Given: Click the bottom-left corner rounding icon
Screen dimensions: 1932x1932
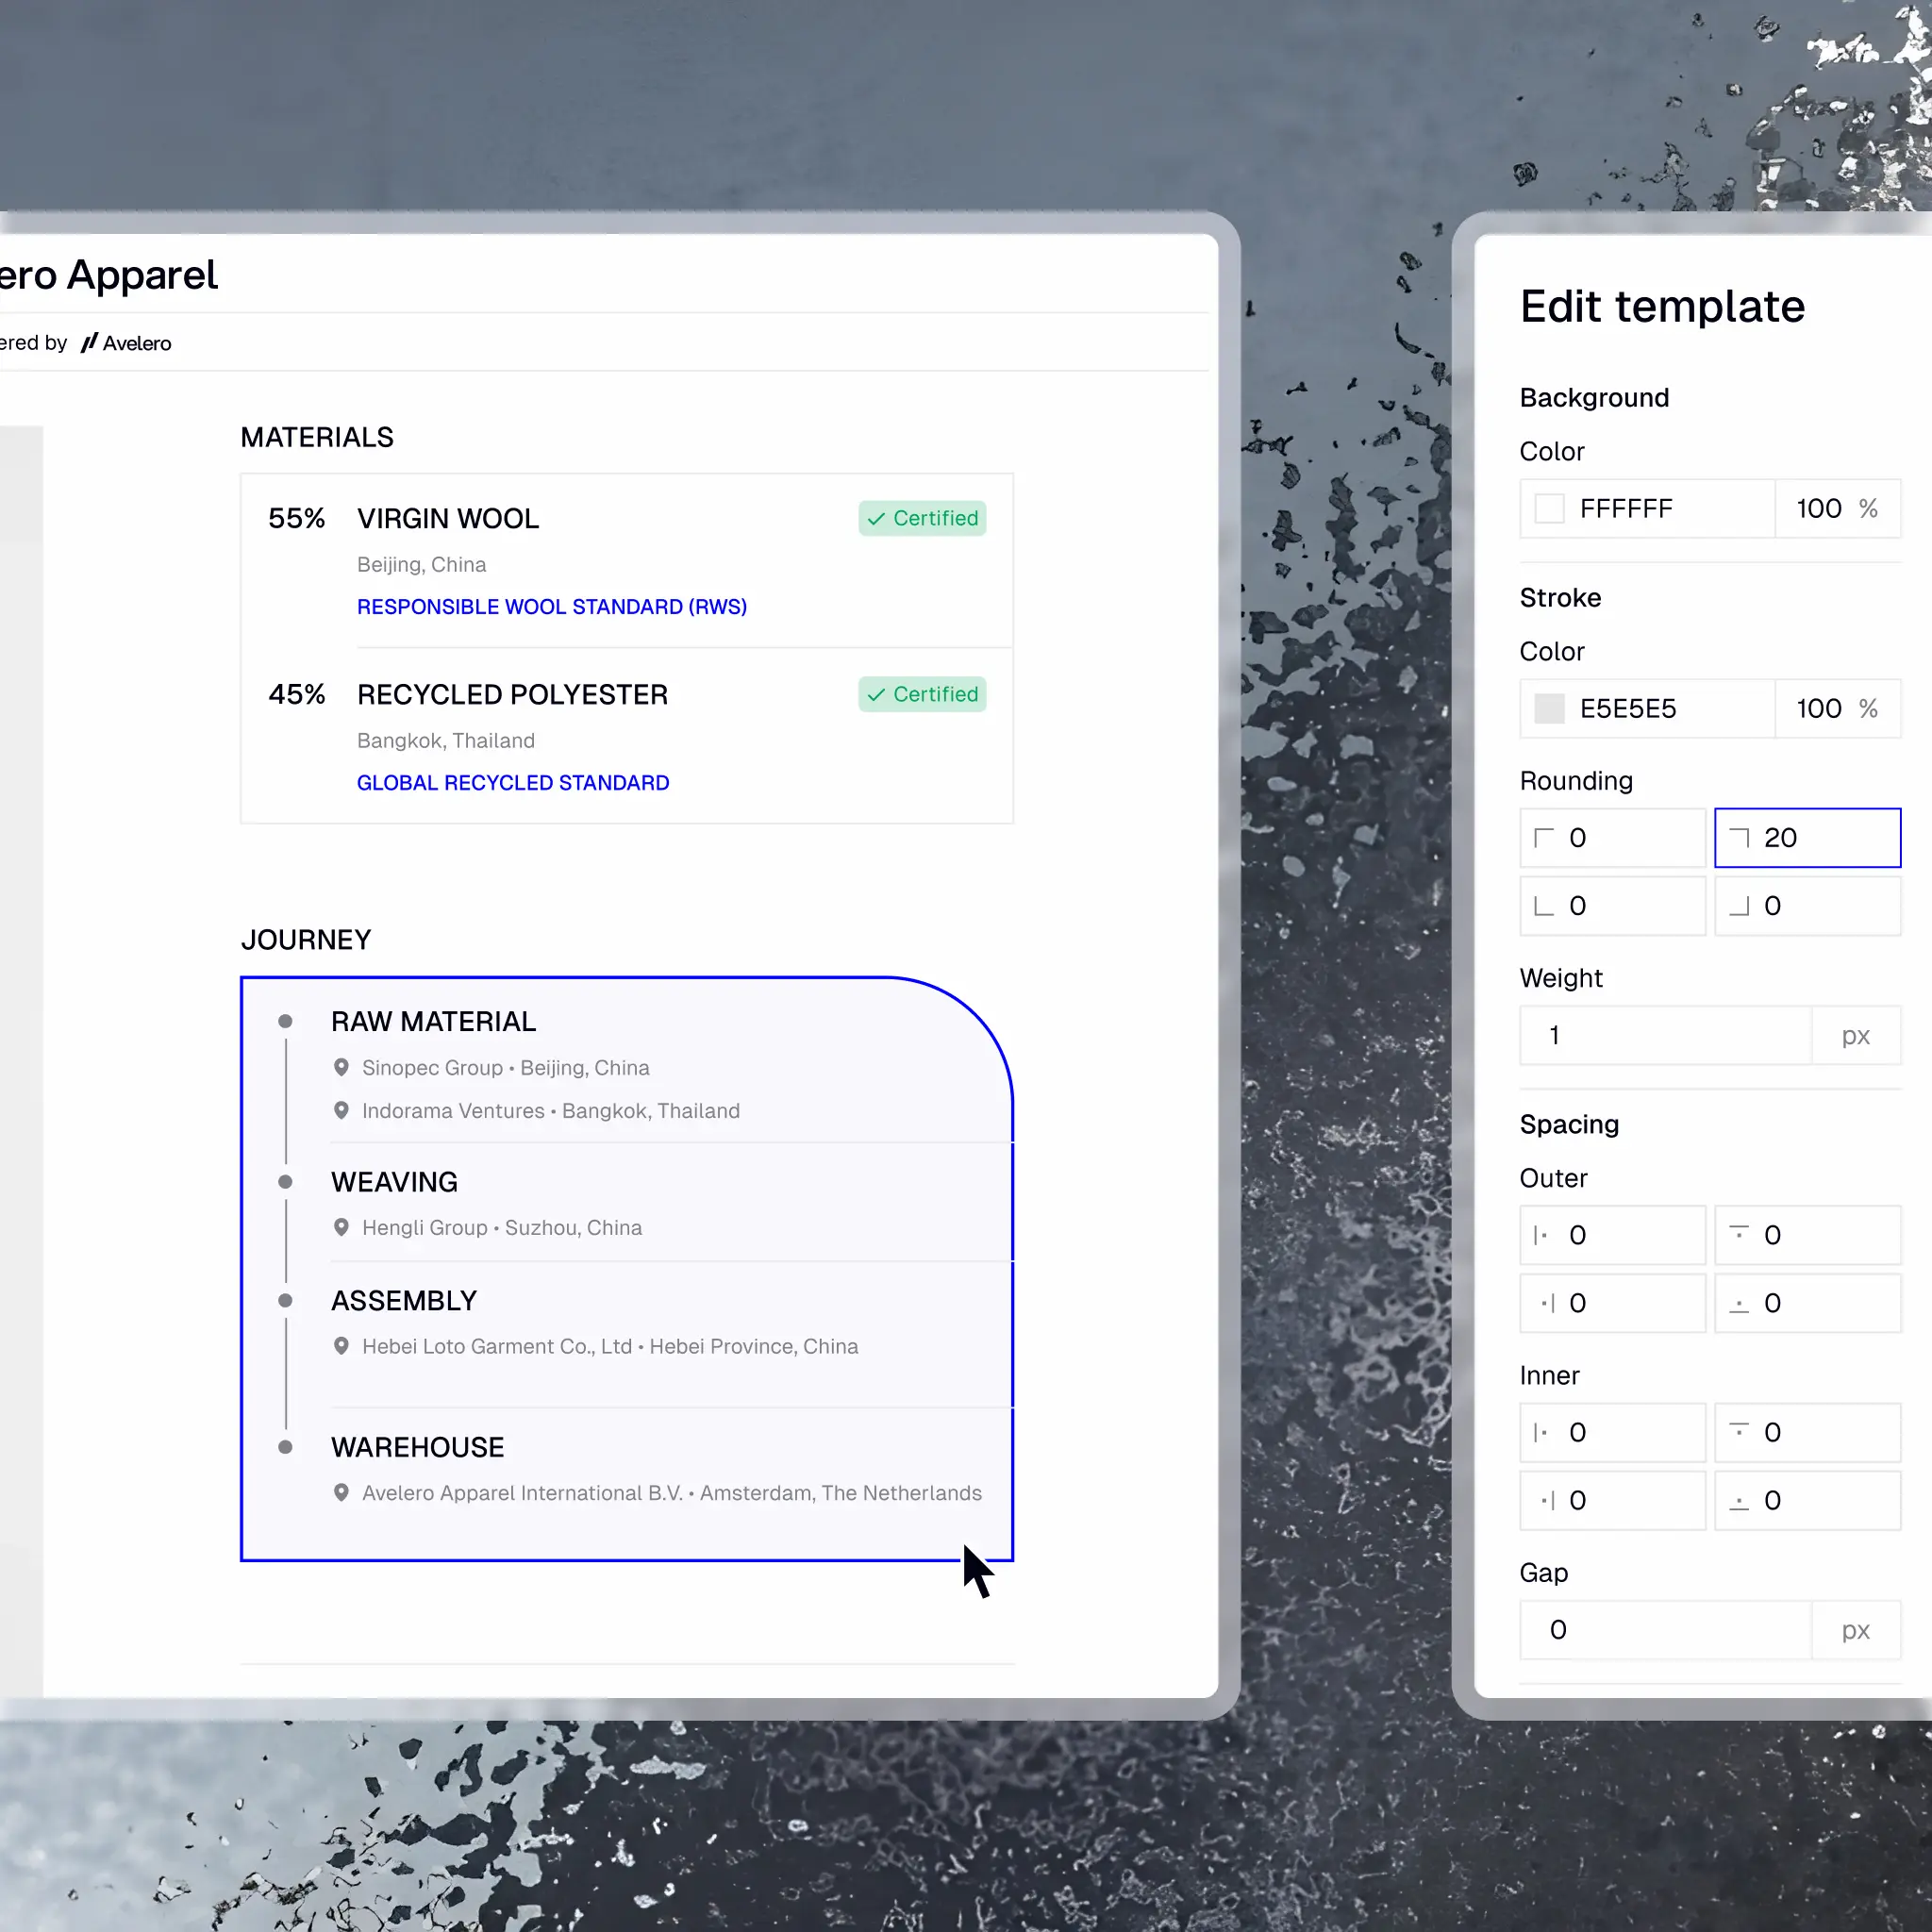Looking at the screenshot, I should point(1544,906).
